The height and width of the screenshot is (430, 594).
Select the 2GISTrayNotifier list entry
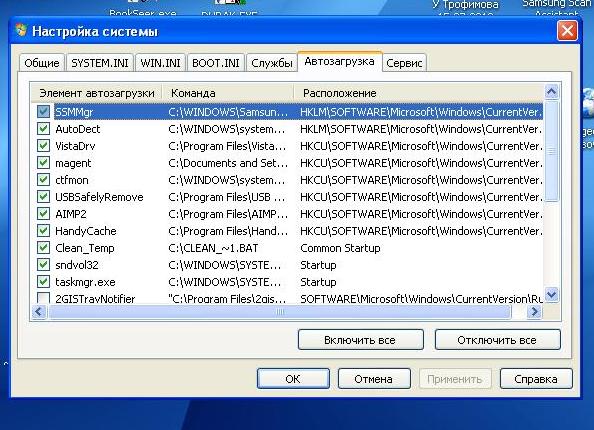(x=95, y=299)
